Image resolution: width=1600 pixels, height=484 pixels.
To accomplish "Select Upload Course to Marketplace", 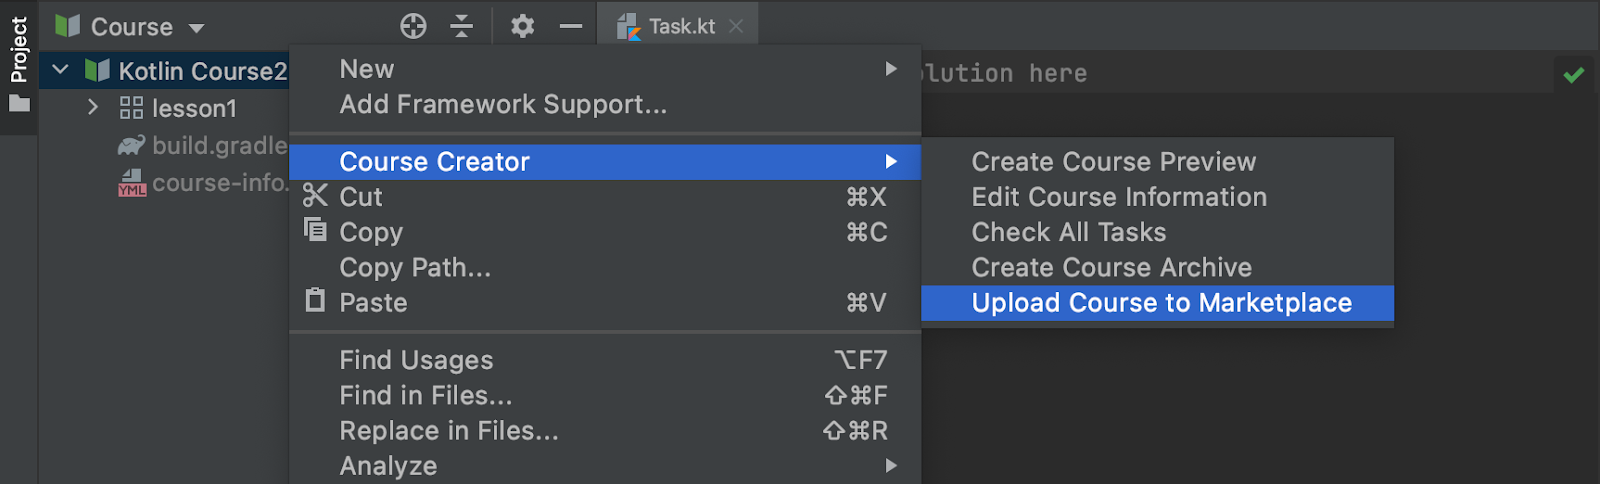I will pyautogui.click(x=1160, y=303).
